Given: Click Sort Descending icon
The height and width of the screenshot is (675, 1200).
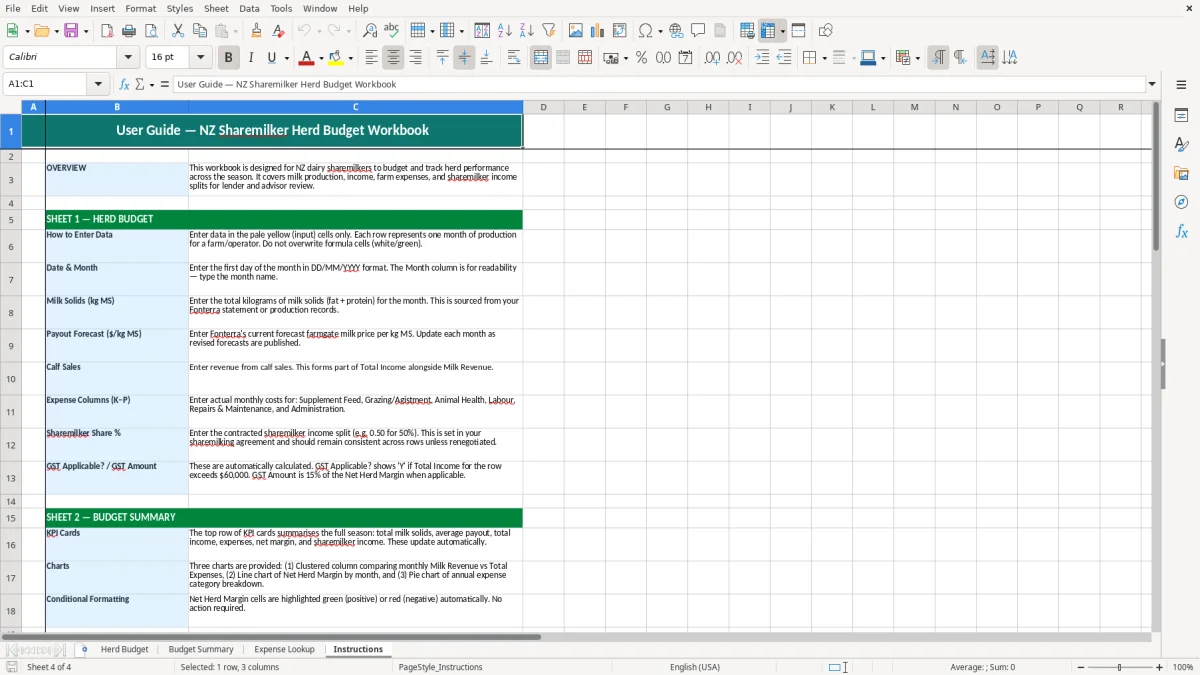Looking at the screenshot, I should [x=526, y=31].
